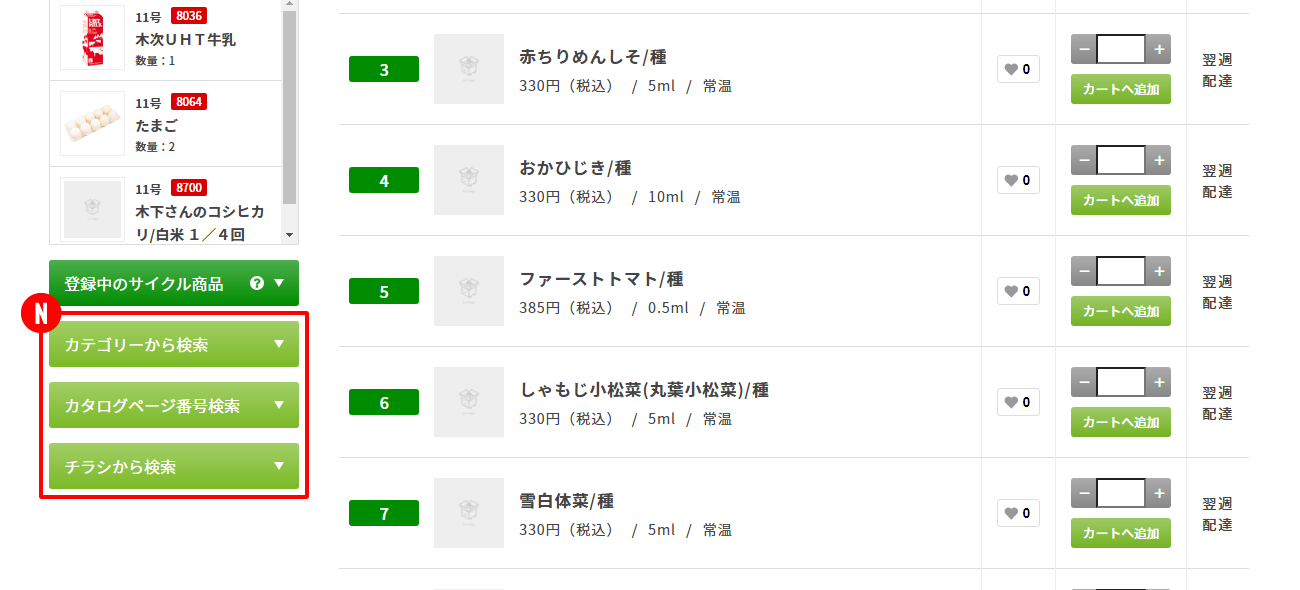Expand 登録中のサイクル商品 section
Image resolution: width=1300 pixels, height=590 pixels.
(x=174, y=283)
